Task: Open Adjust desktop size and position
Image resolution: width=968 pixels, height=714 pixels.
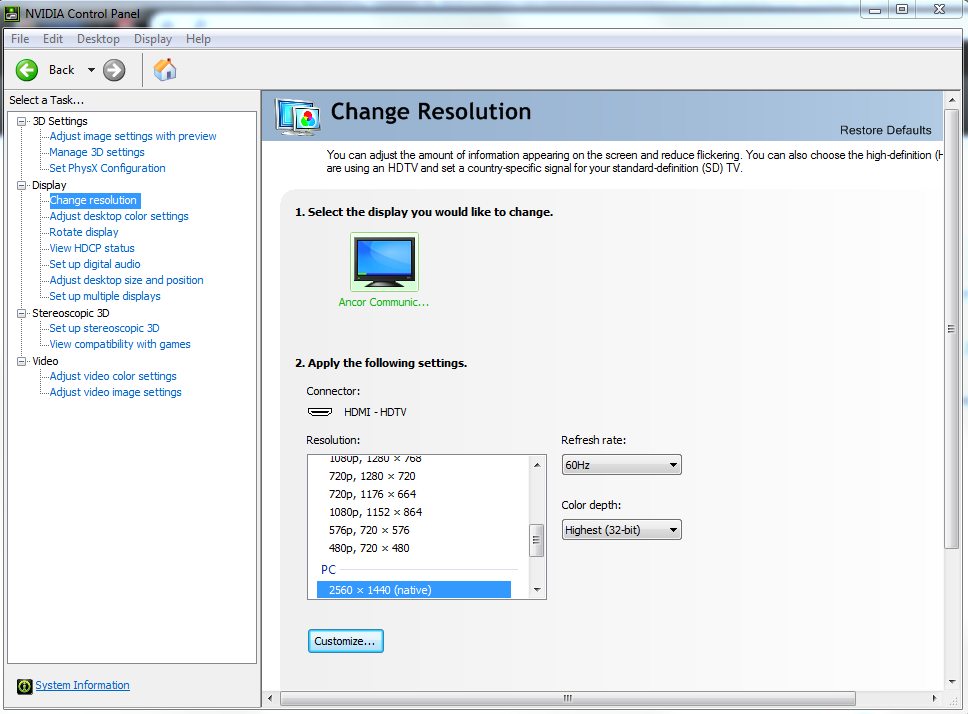Action: click(127, 281)
